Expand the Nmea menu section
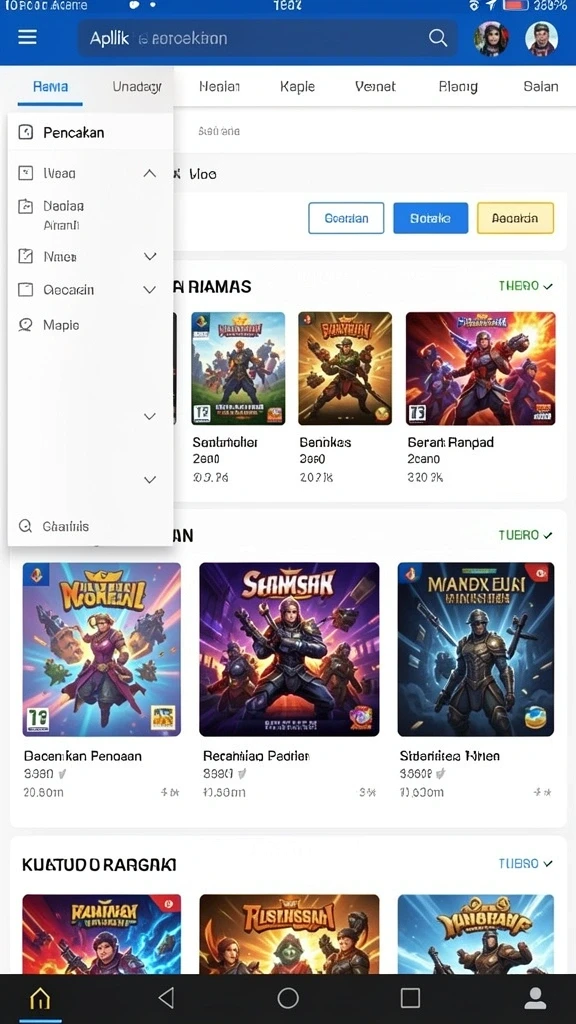The image size is (576, 1024). (150, 257)
